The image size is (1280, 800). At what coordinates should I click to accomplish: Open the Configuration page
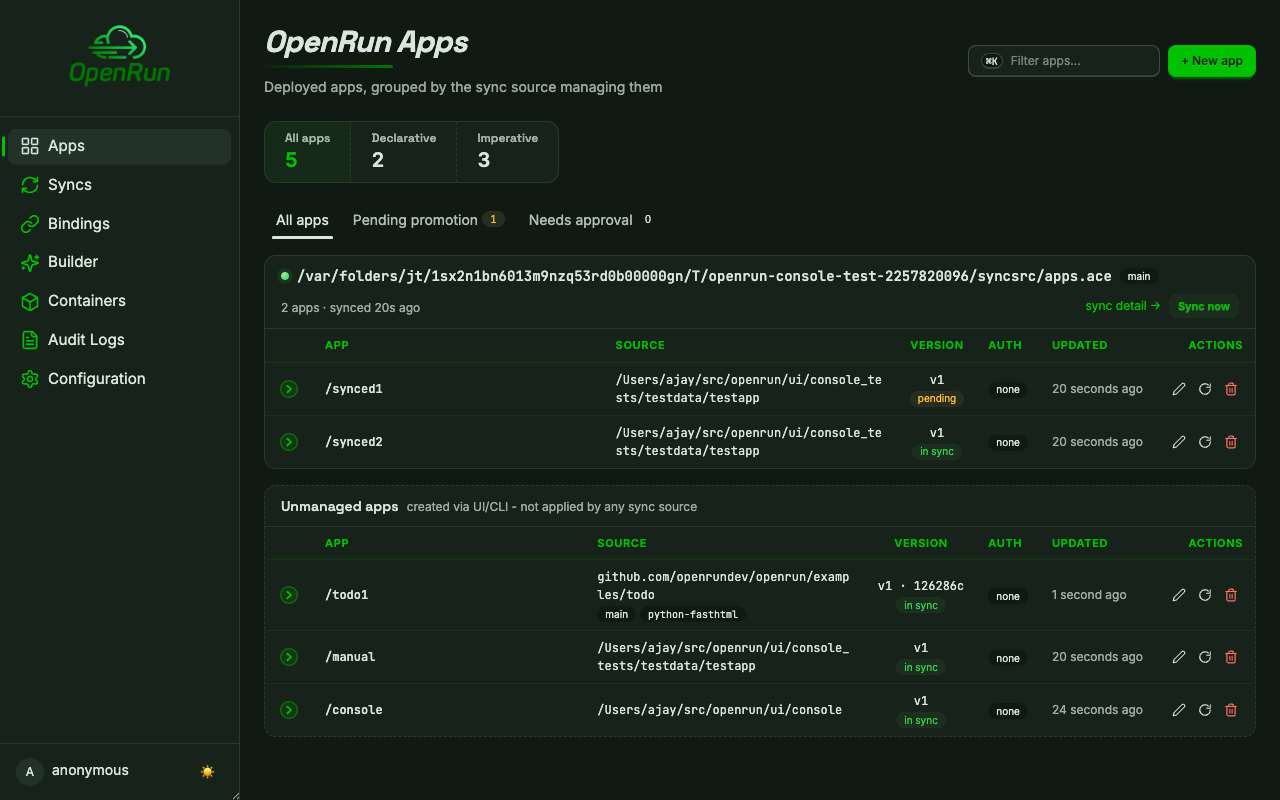click(x=119, y=379)
